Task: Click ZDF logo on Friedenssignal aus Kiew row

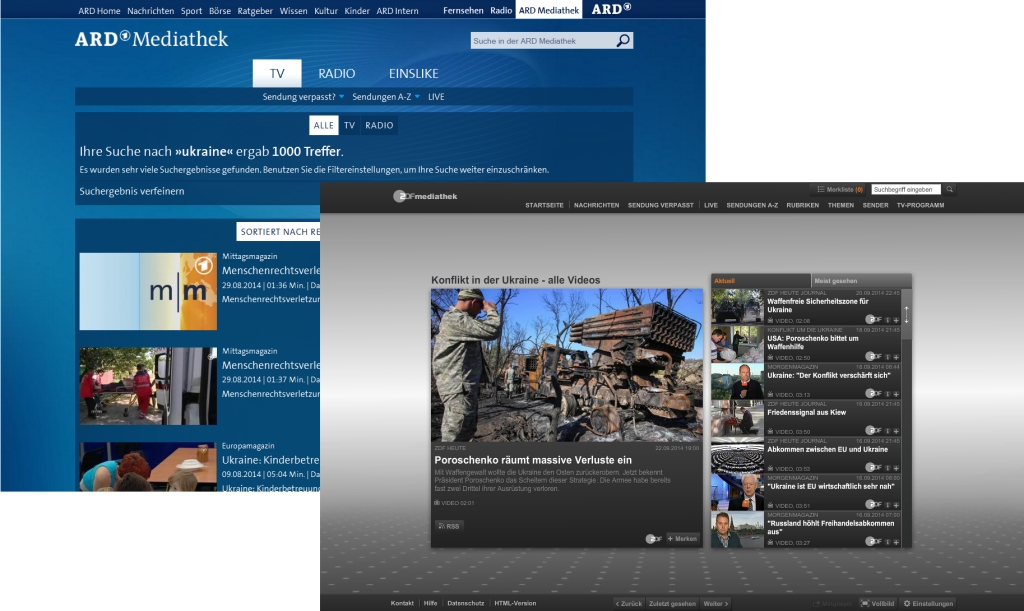Action: [x=873, y=430]
